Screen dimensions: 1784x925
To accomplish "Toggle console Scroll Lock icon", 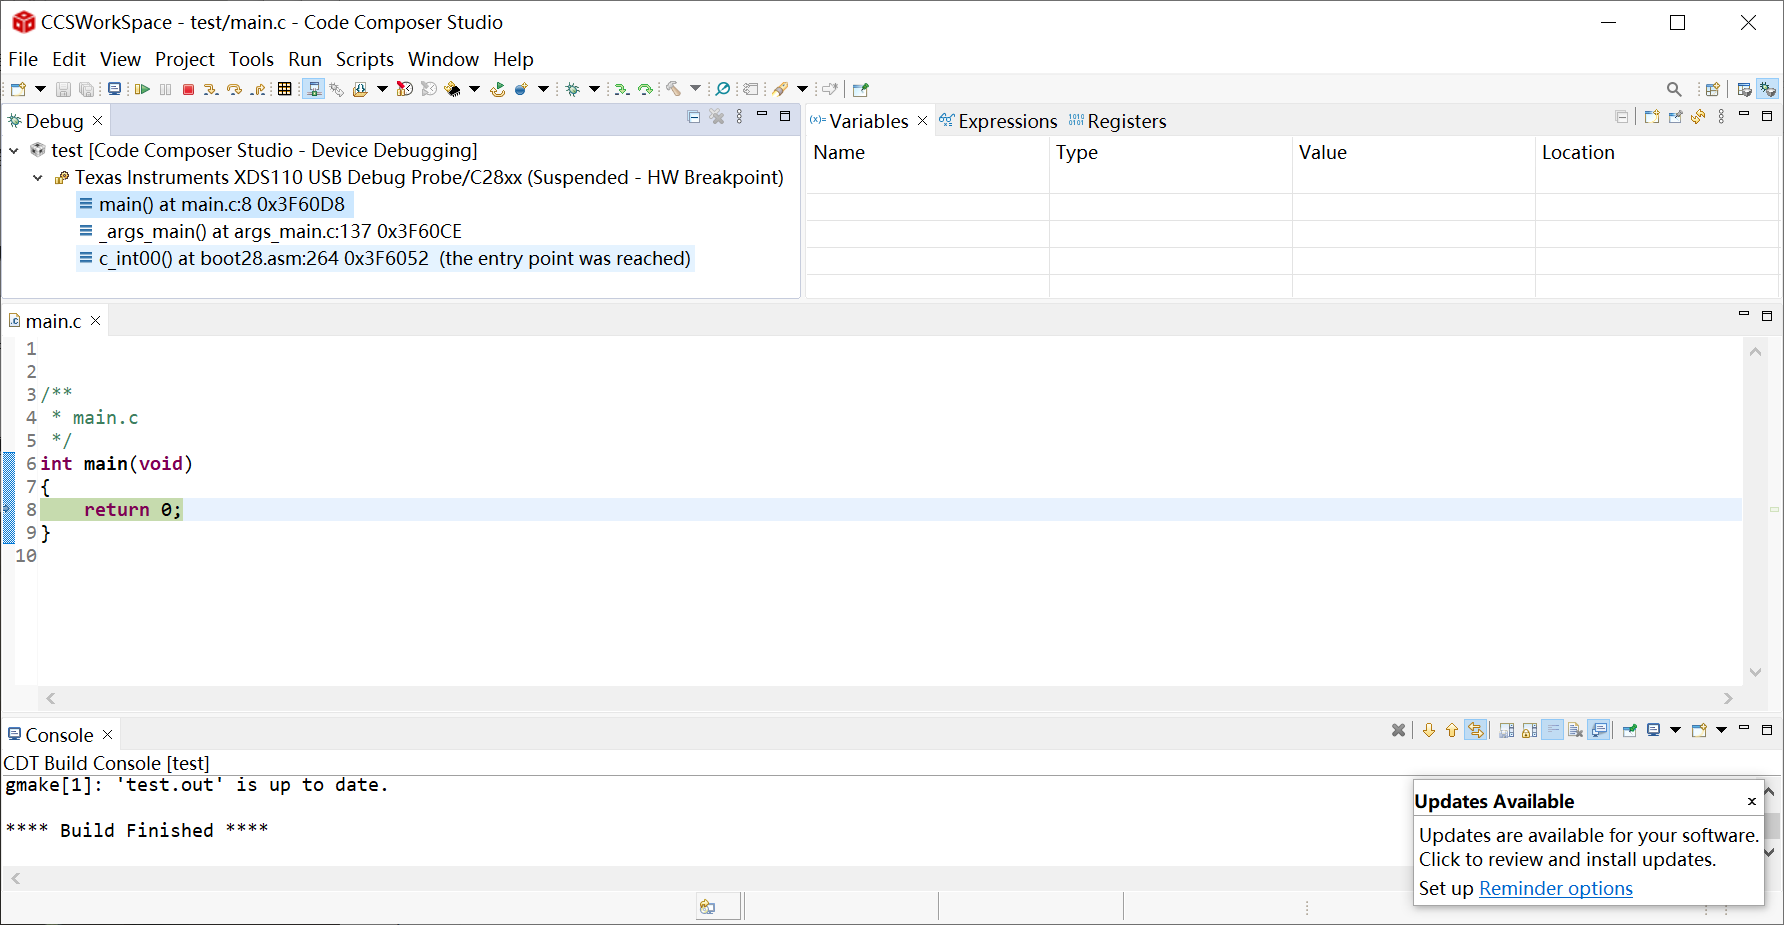I will [1530, 730].
